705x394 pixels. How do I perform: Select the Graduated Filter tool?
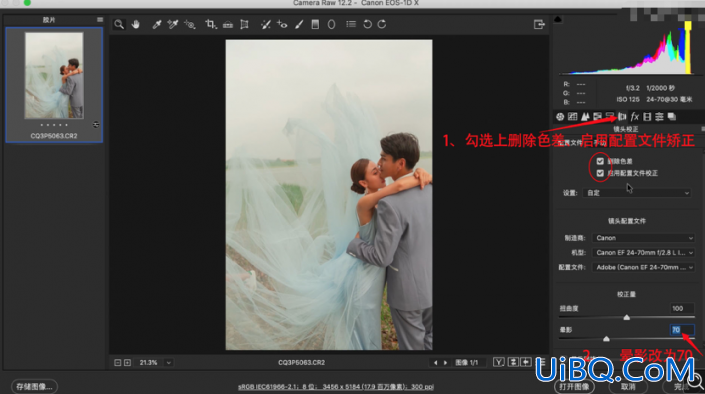pyautogui.click(x=315, y=24)
